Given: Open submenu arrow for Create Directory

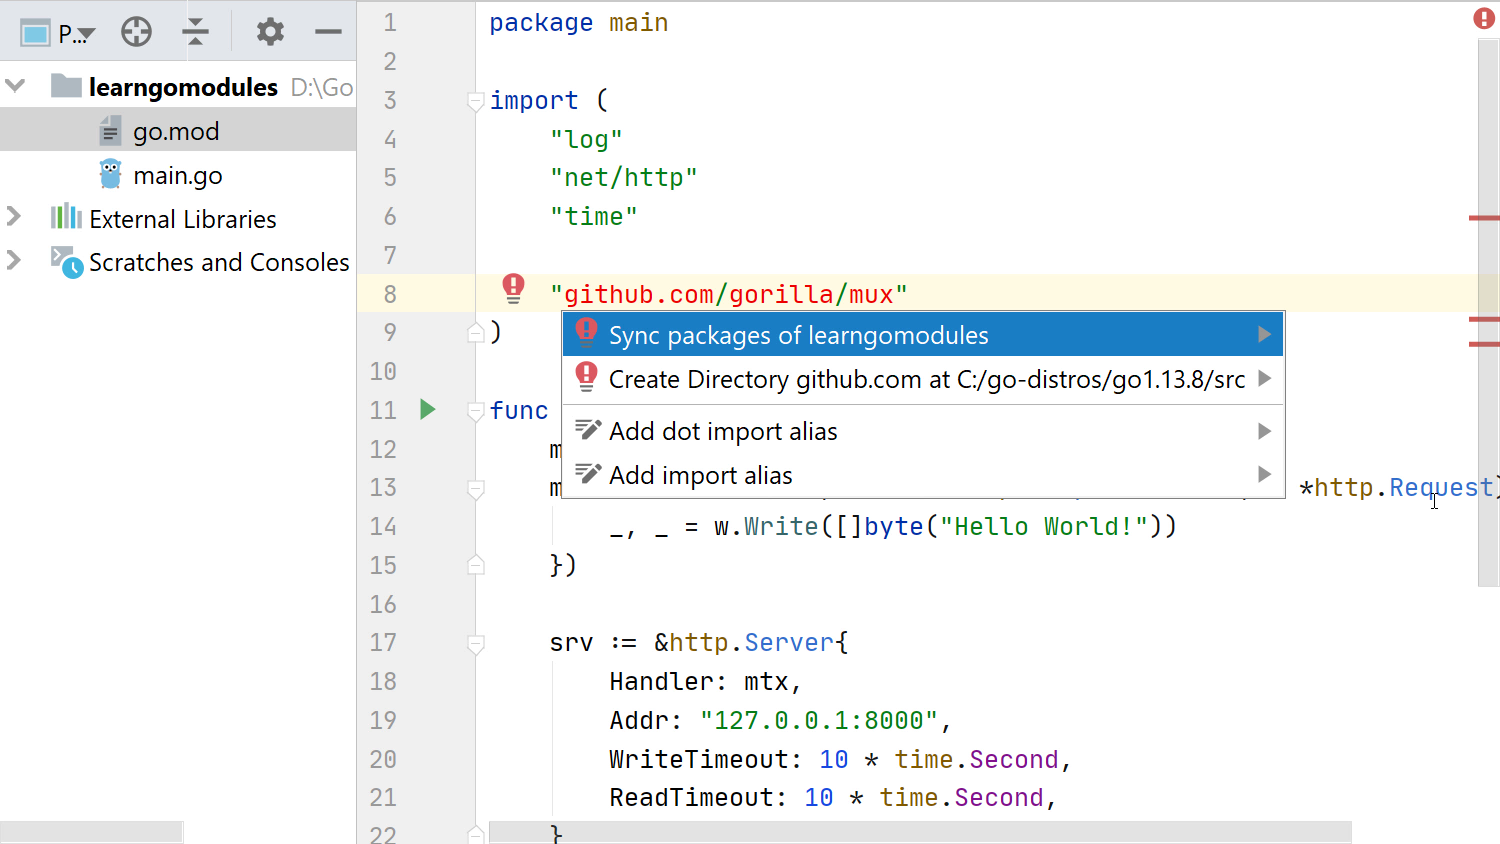Looking at the screenshot, I should click(1264, 378).
